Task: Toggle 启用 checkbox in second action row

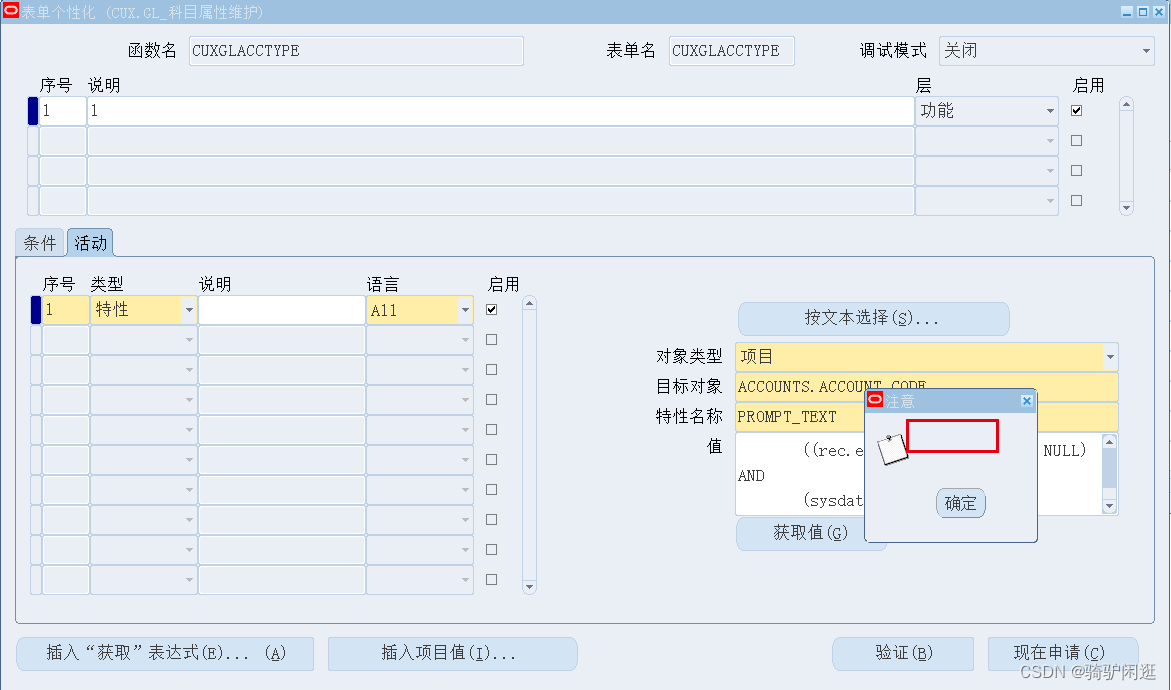Action: pos(491,339)
